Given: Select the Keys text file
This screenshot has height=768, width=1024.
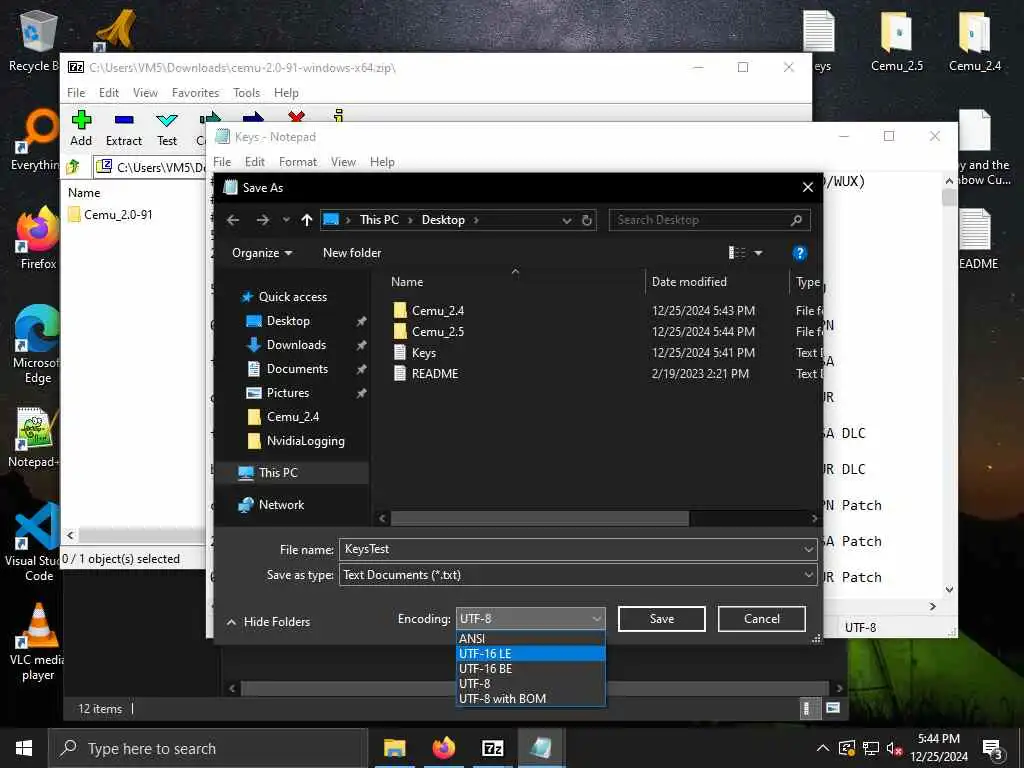Looking at the screenshot, I should (423, 353).
